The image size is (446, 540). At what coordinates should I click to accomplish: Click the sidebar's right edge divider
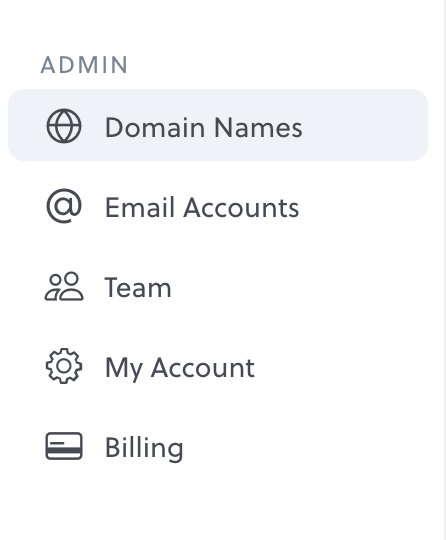pos(444,270)
